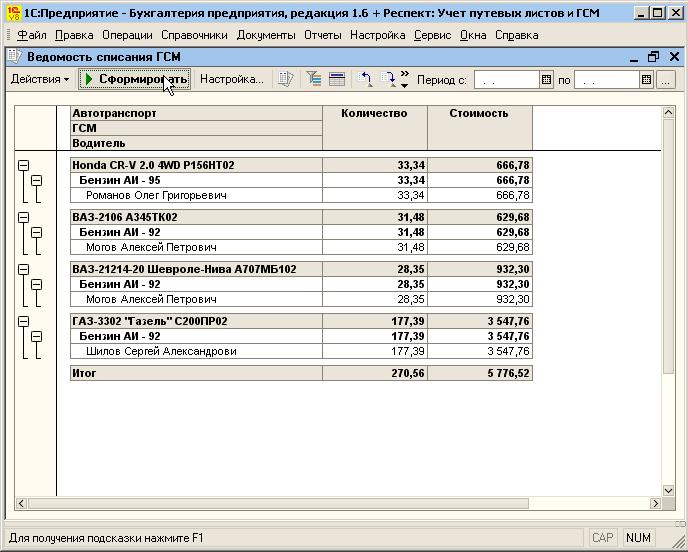Viewport: 688px width, 552px height.
Task: Open calendar for period end date
Action: point(646,80)
